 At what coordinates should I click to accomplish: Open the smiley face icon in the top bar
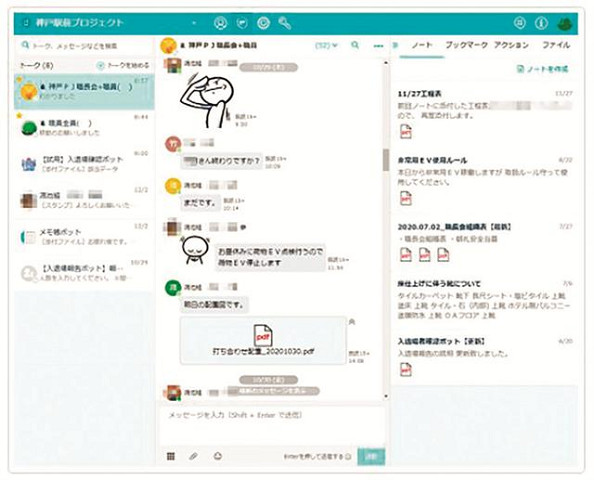tap(263, 23)
